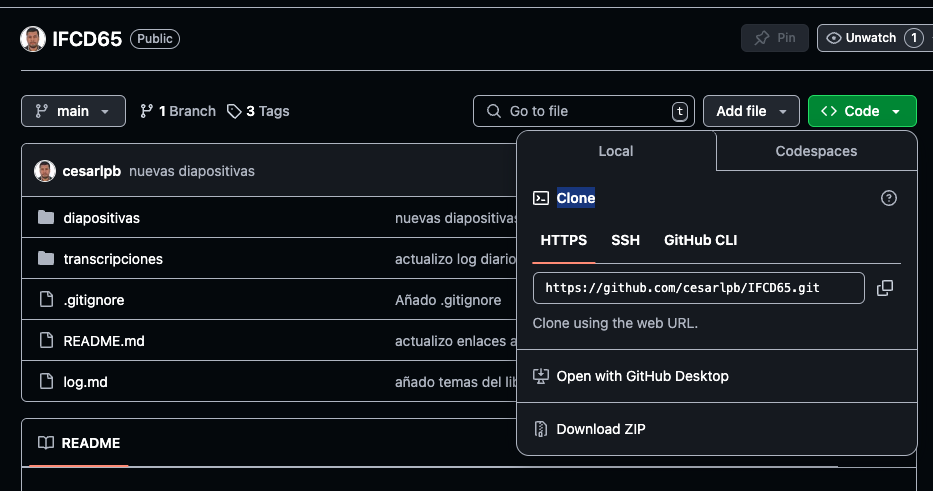Click the highlighted Clone heading

[575, 198]
